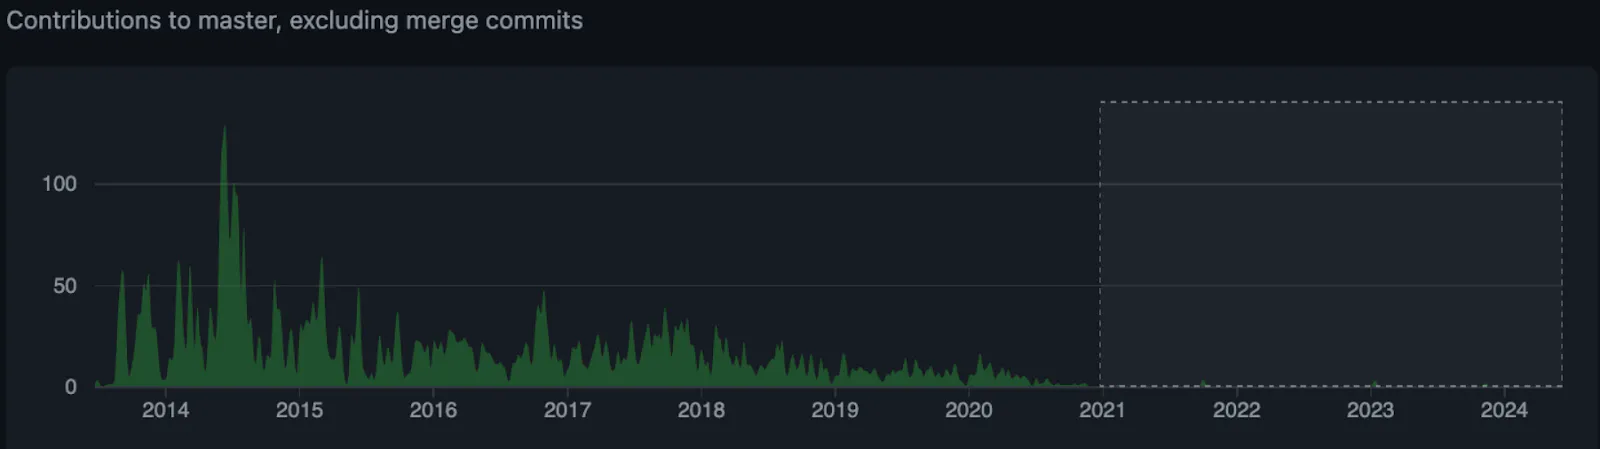This screenshot has width=1600, height=449.
Task: Click the 0 y-axis value label
Action: coord(71,387)
